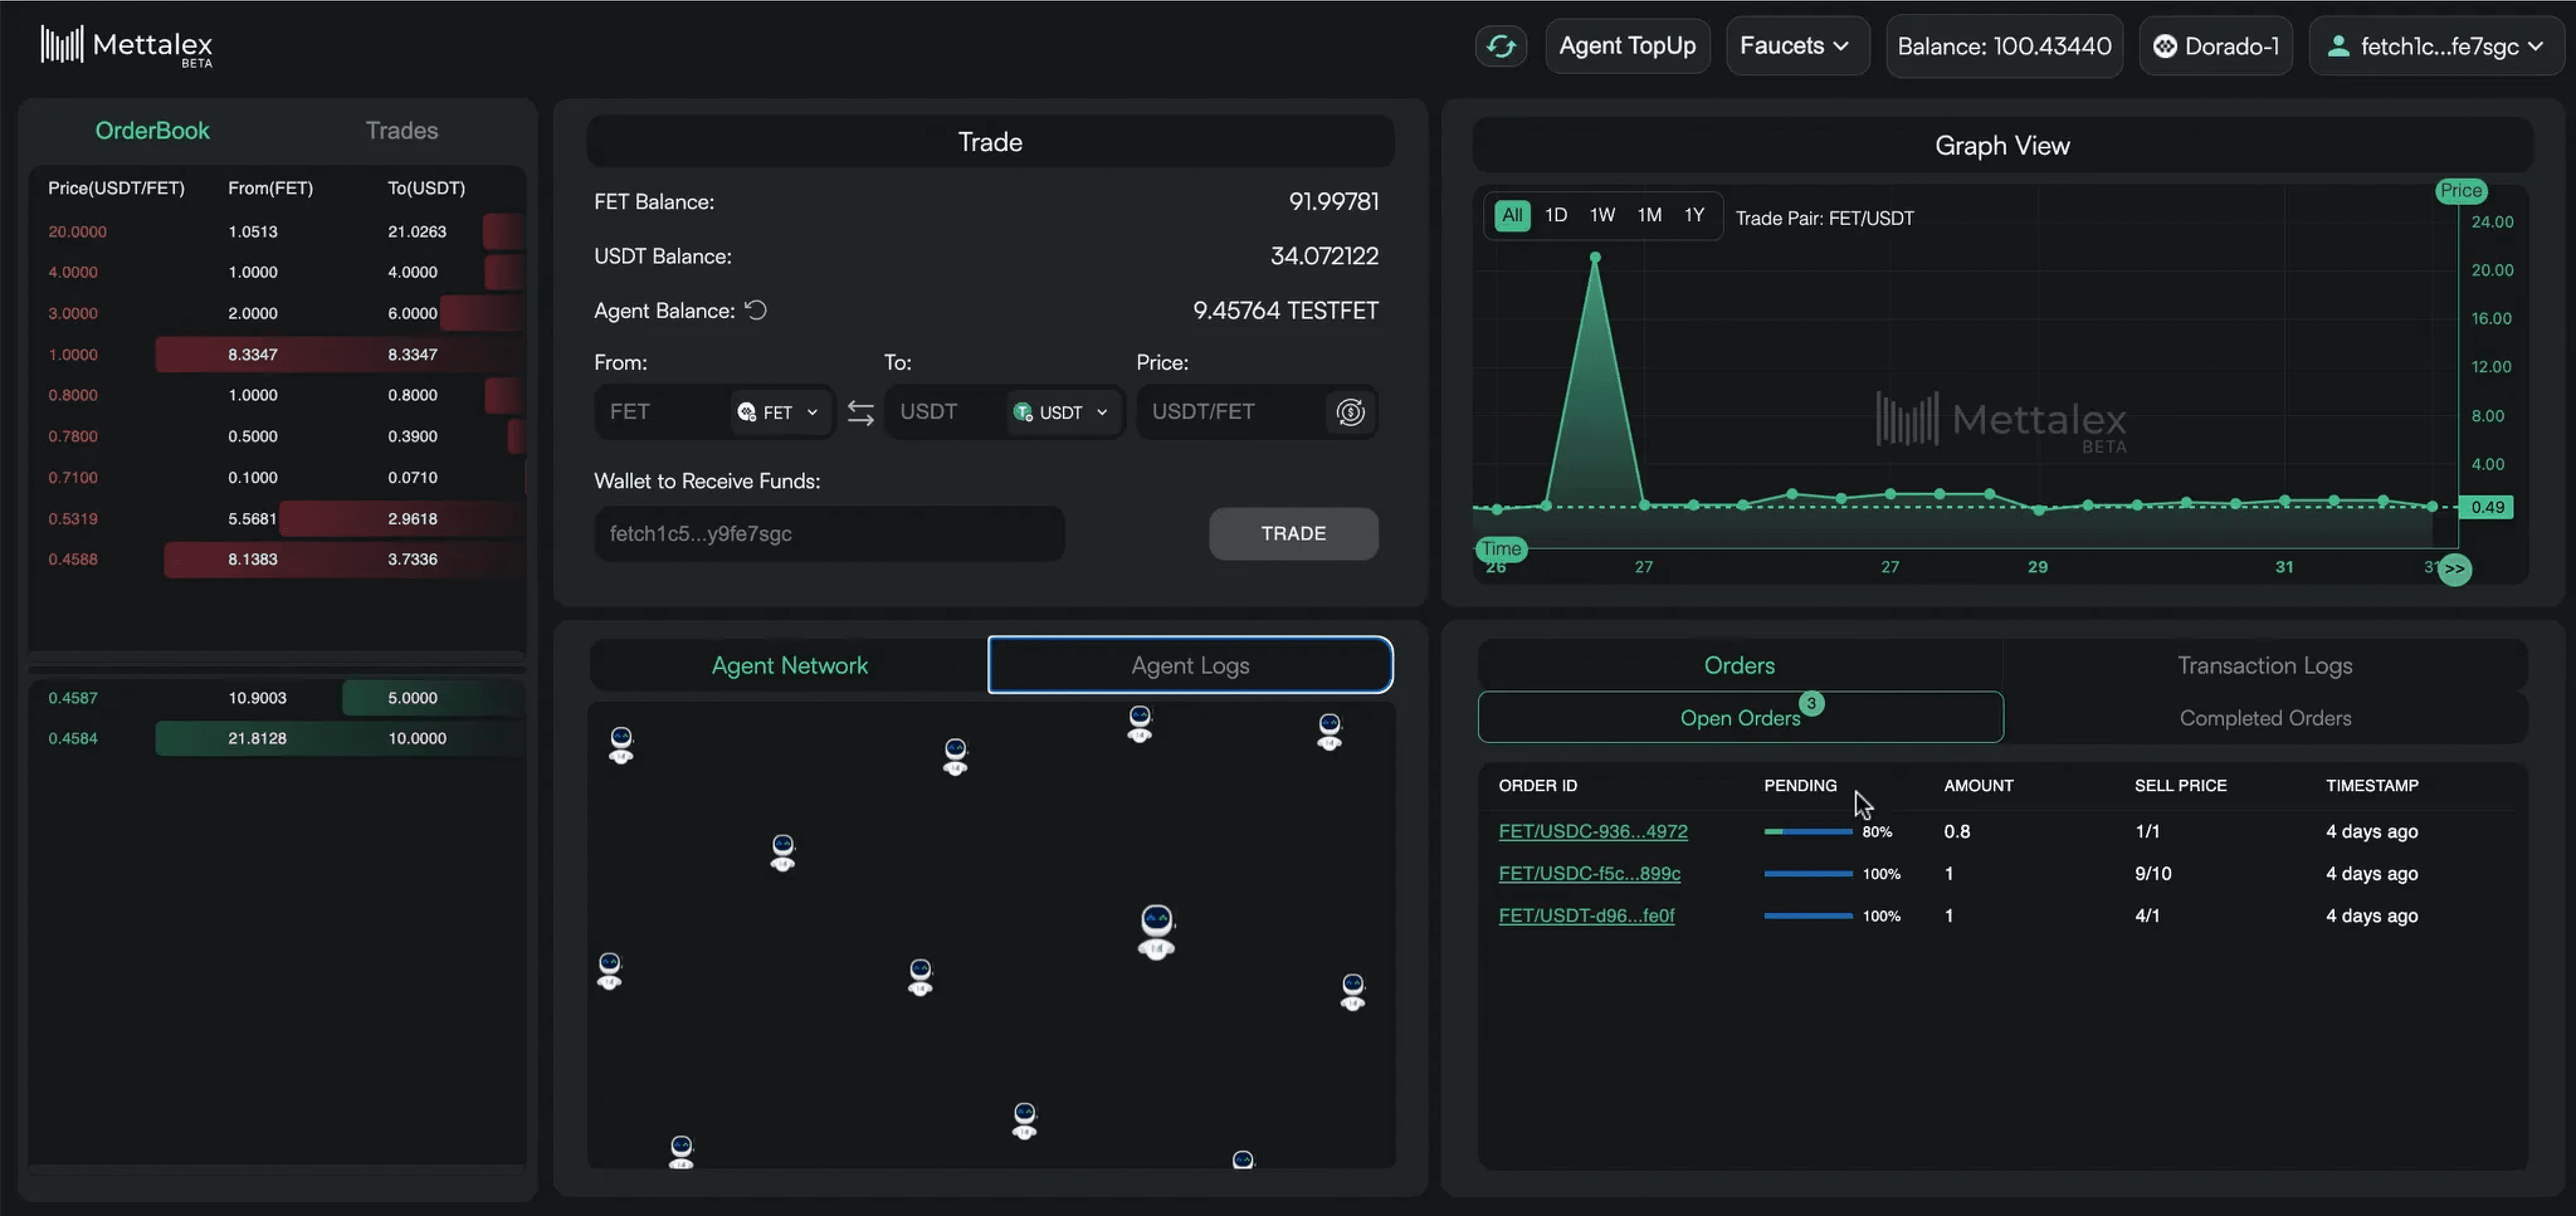2576x1216 pixels.
Task: Toggle the All time range option
Action: point(1512,215)
